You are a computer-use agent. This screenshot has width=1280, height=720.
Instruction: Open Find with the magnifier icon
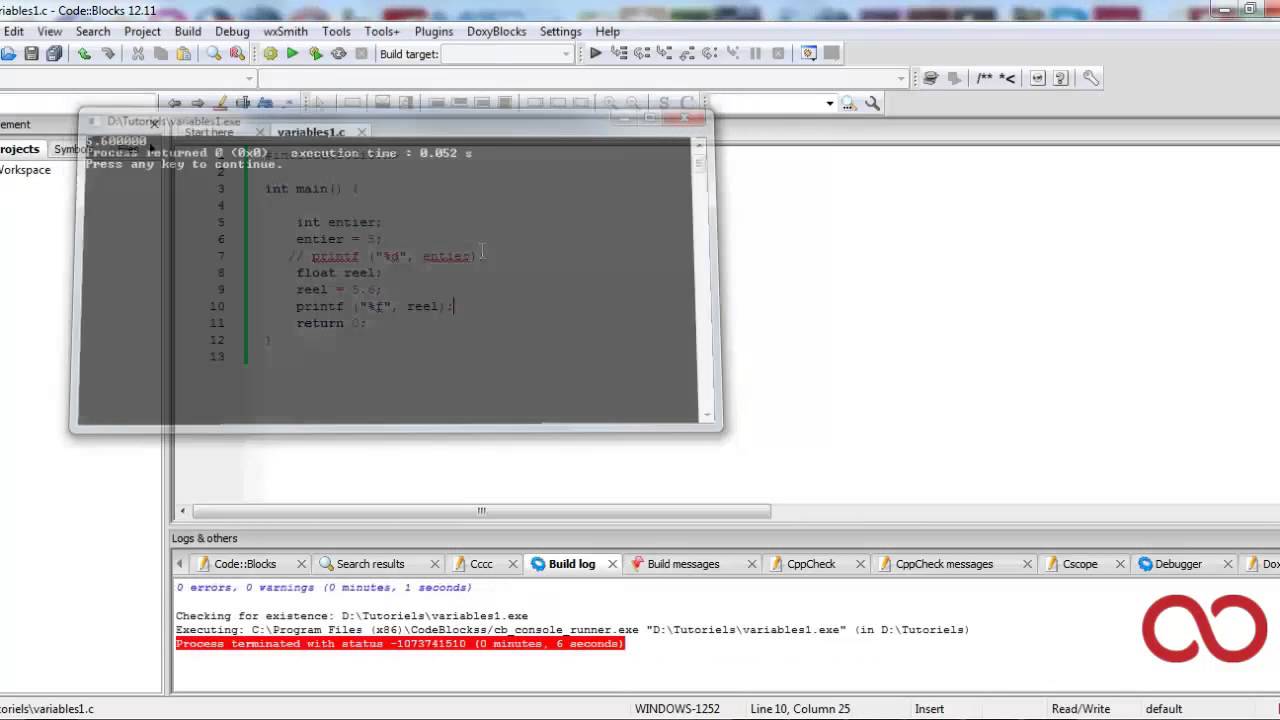point(214,54)
